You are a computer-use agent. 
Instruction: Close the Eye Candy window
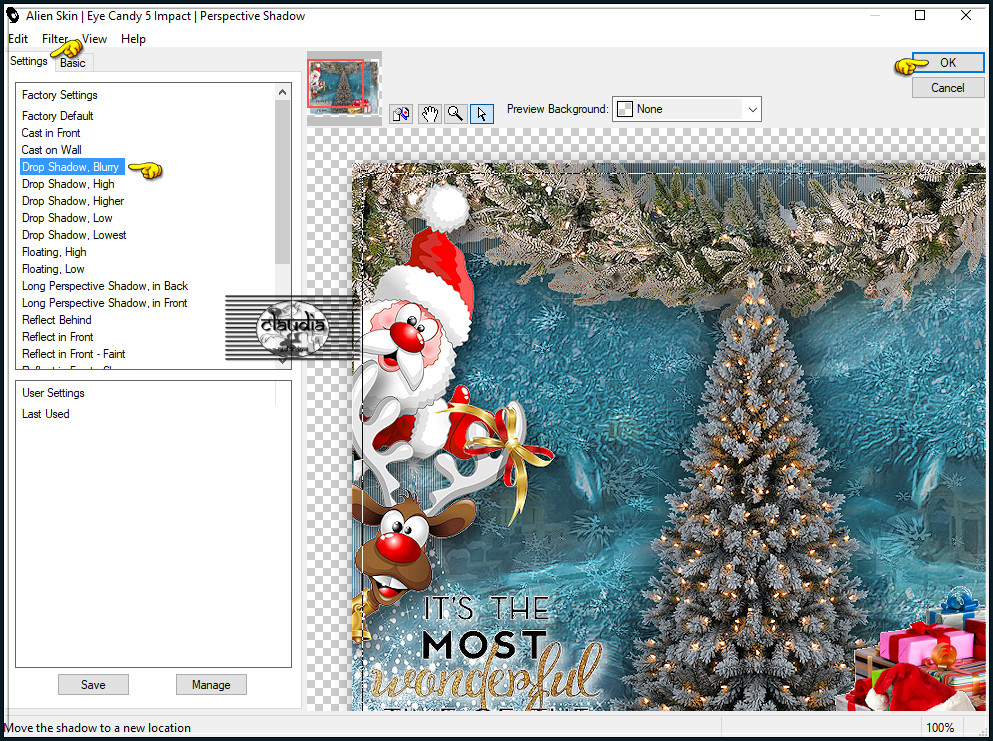pyautogui.click(x=966, y=15)
